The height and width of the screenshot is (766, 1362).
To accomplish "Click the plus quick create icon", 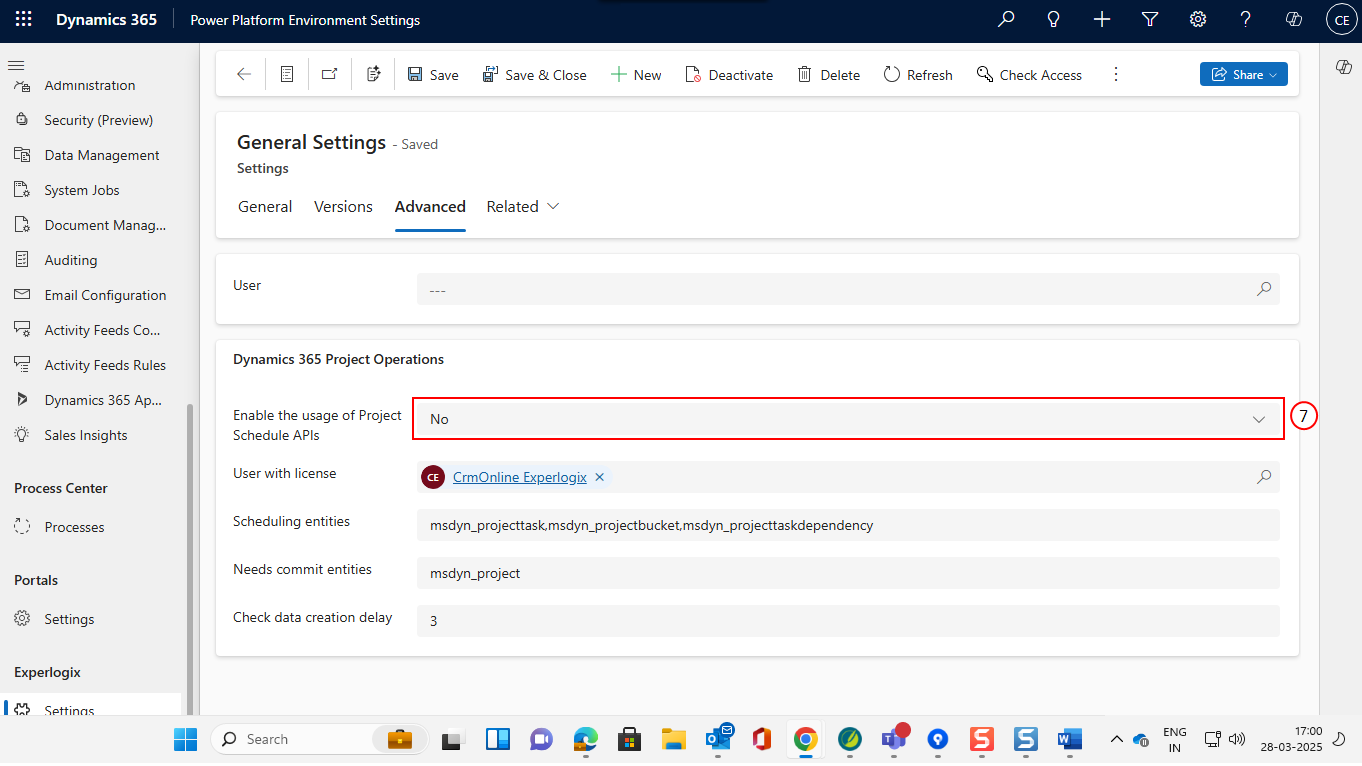I will (x=1102, y=20).
